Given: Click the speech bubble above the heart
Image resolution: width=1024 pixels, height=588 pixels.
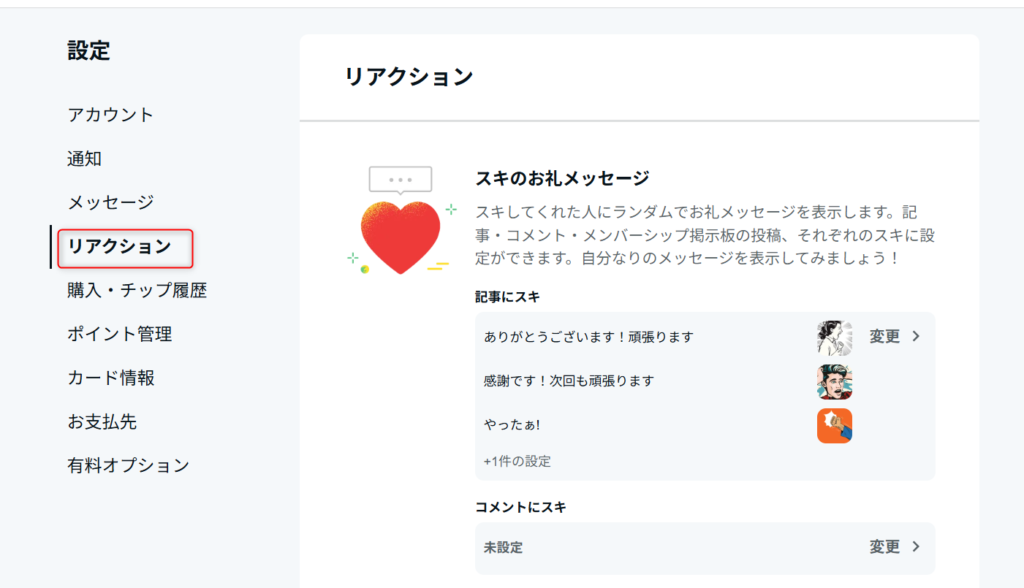Looking at the screenshot, I should click(400, 180).
